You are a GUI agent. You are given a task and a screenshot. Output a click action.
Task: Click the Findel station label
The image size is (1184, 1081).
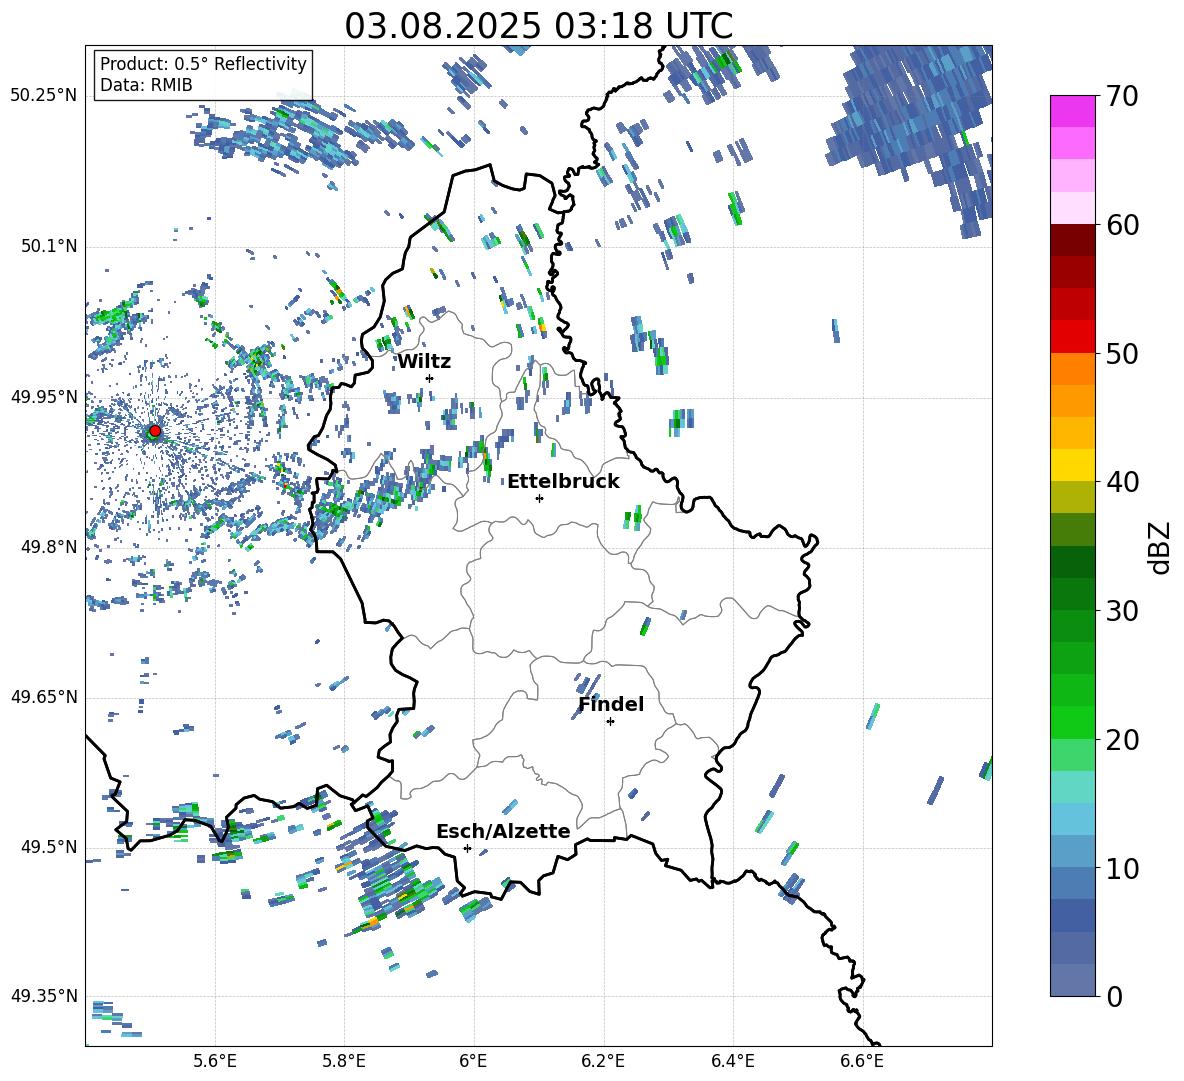[611, 704]
